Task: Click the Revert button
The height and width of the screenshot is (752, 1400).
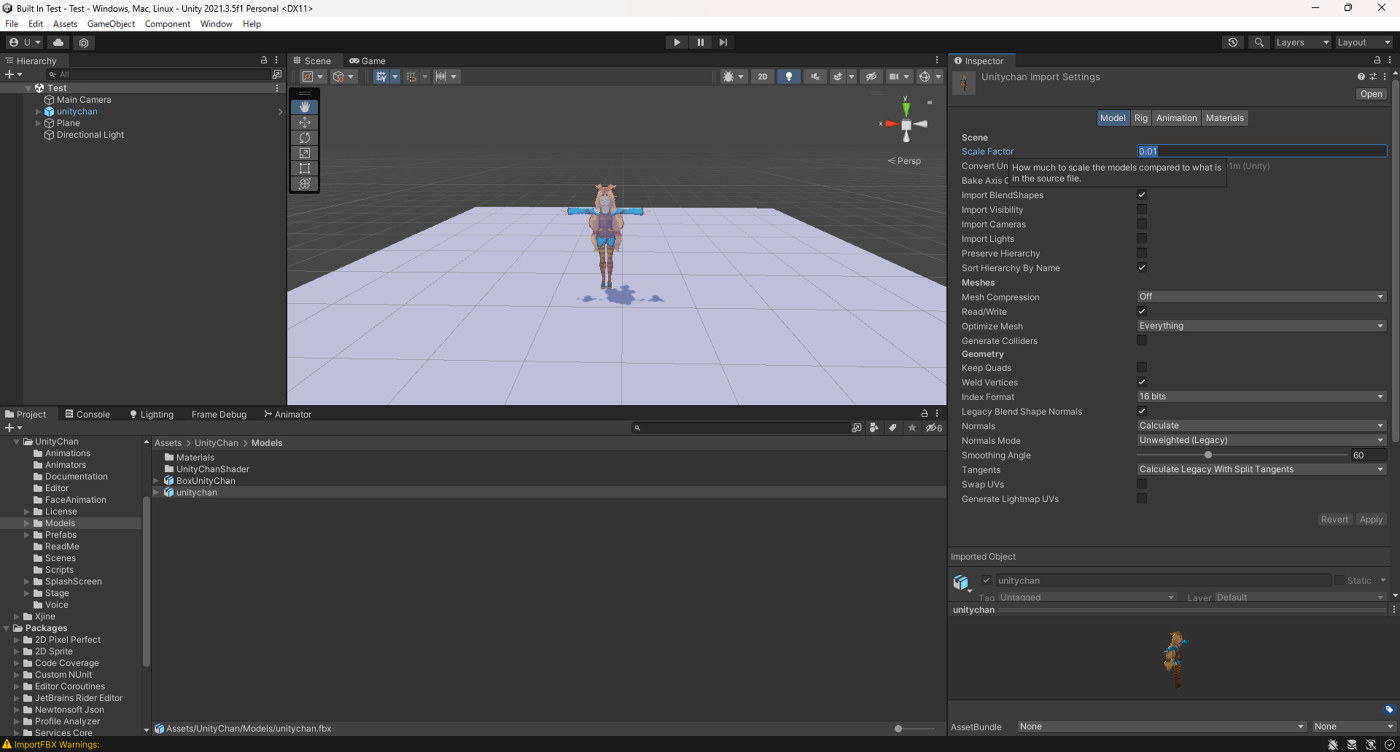Action: click(x=1335, y=519)
